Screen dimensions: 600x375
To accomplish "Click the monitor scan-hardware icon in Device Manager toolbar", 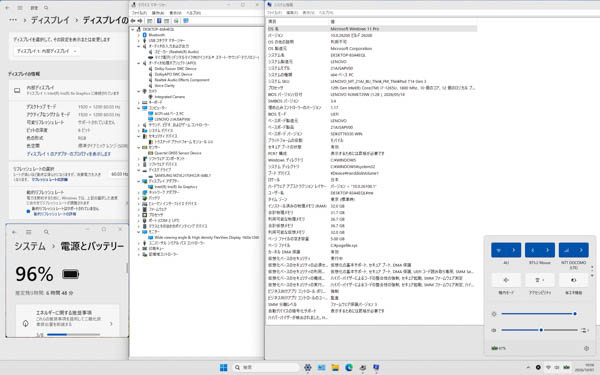I will [x=186, y=21].
